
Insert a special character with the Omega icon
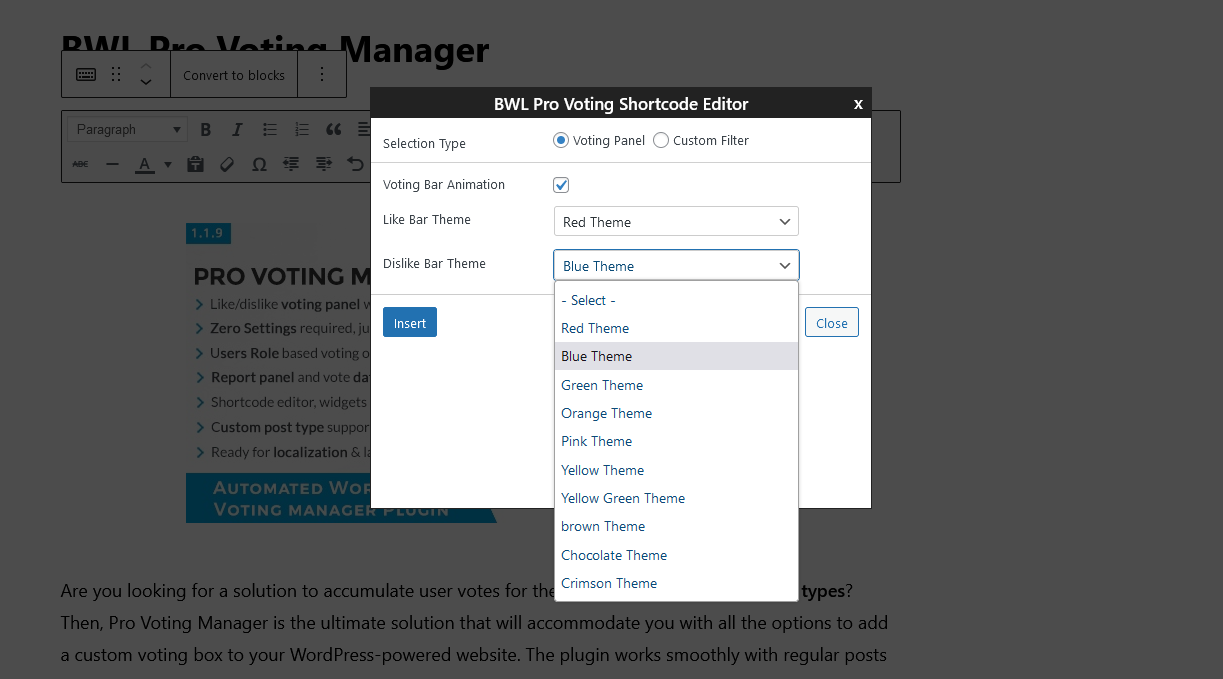point(259,164)
